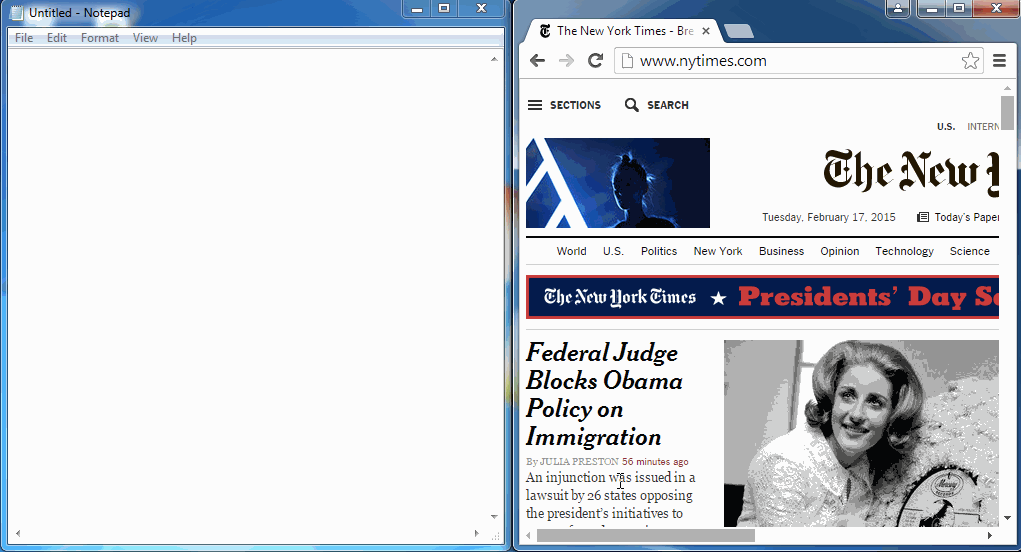Click the Chrome user profile icon
Viewport: 1021px width, 552px height.
tap(898, 8)
